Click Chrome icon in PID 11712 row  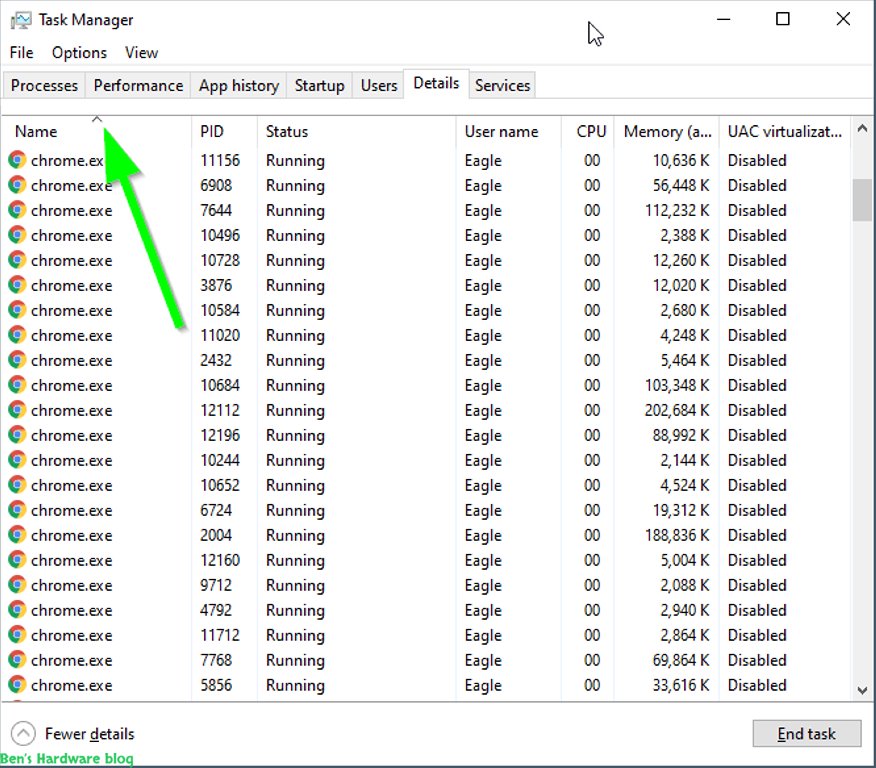point(17,635)
